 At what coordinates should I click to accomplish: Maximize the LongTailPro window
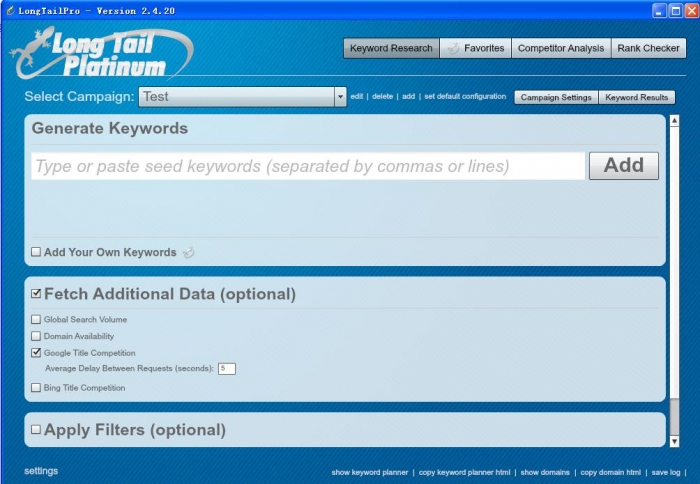tap(676, 11)
